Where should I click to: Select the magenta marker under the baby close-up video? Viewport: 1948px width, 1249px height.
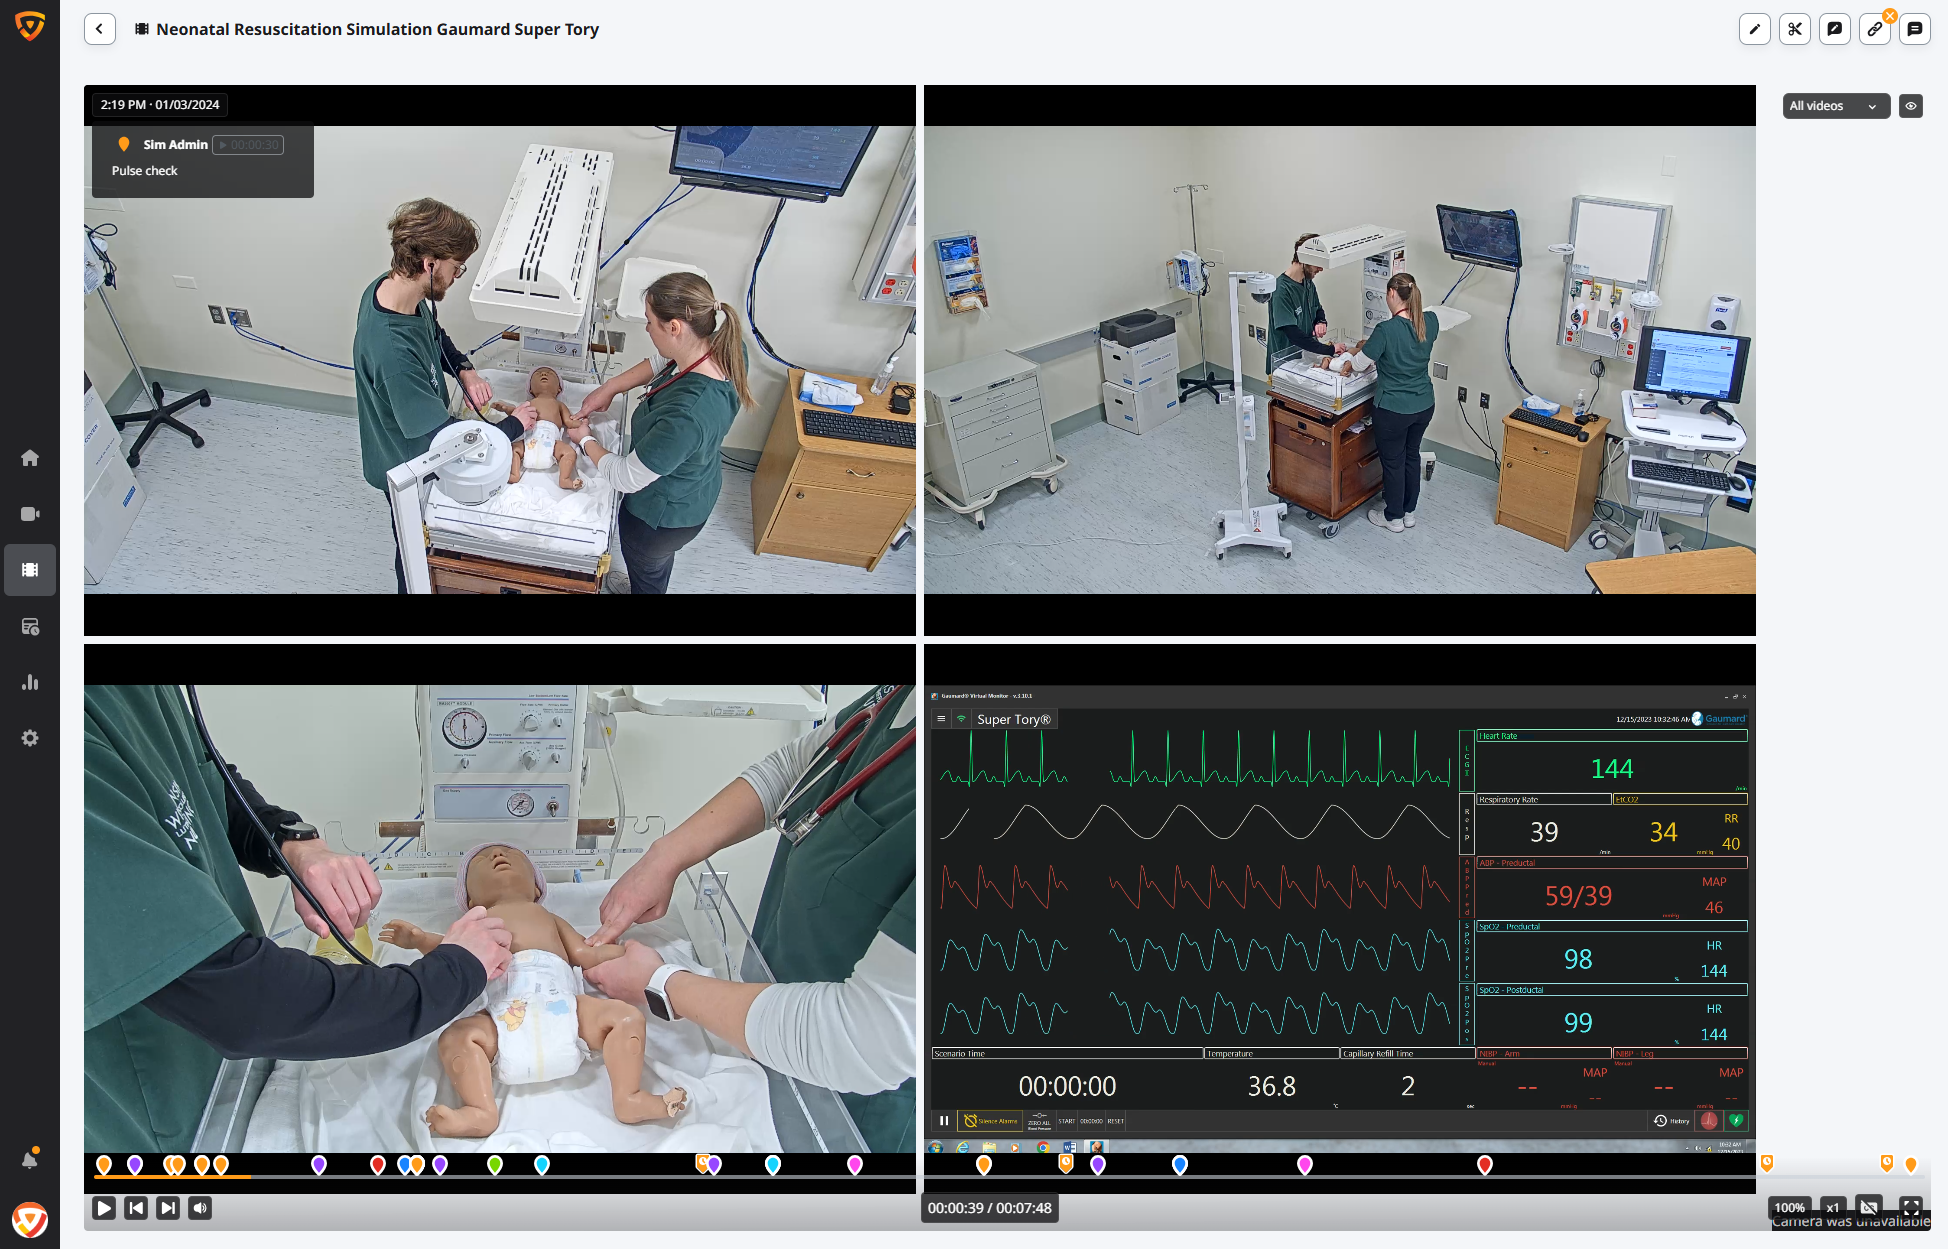(855, 1164)
